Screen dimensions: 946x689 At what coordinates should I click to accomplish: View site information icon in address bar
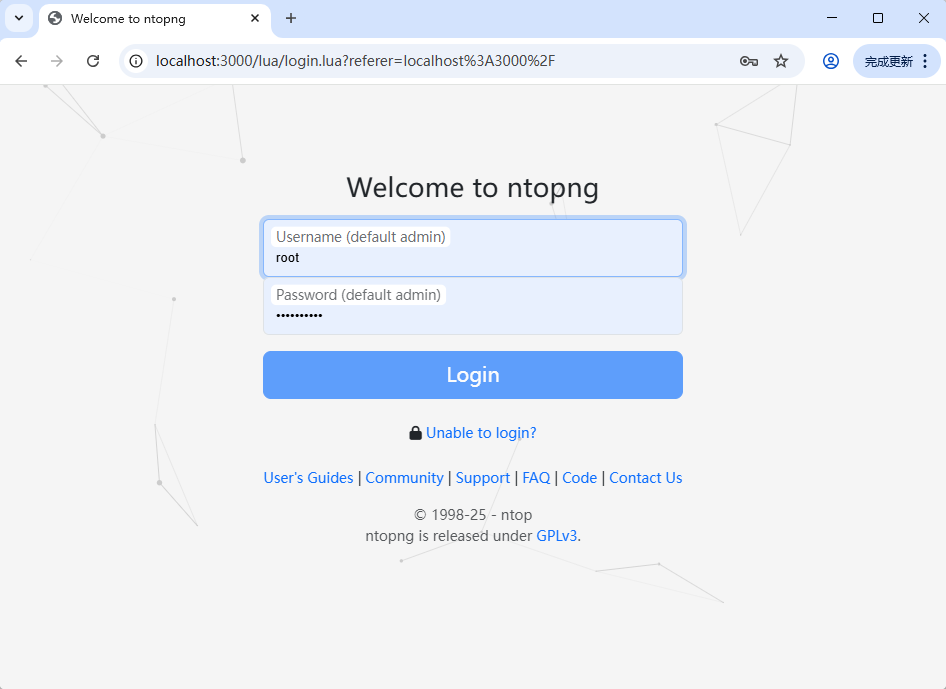pos(136,61)
